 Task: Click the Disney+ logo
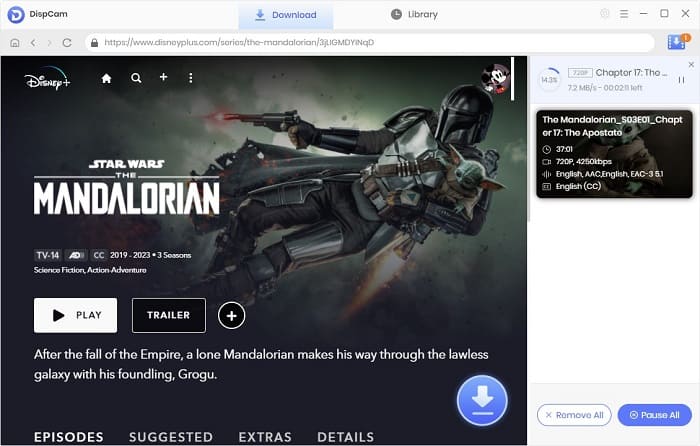click(47, 79)
